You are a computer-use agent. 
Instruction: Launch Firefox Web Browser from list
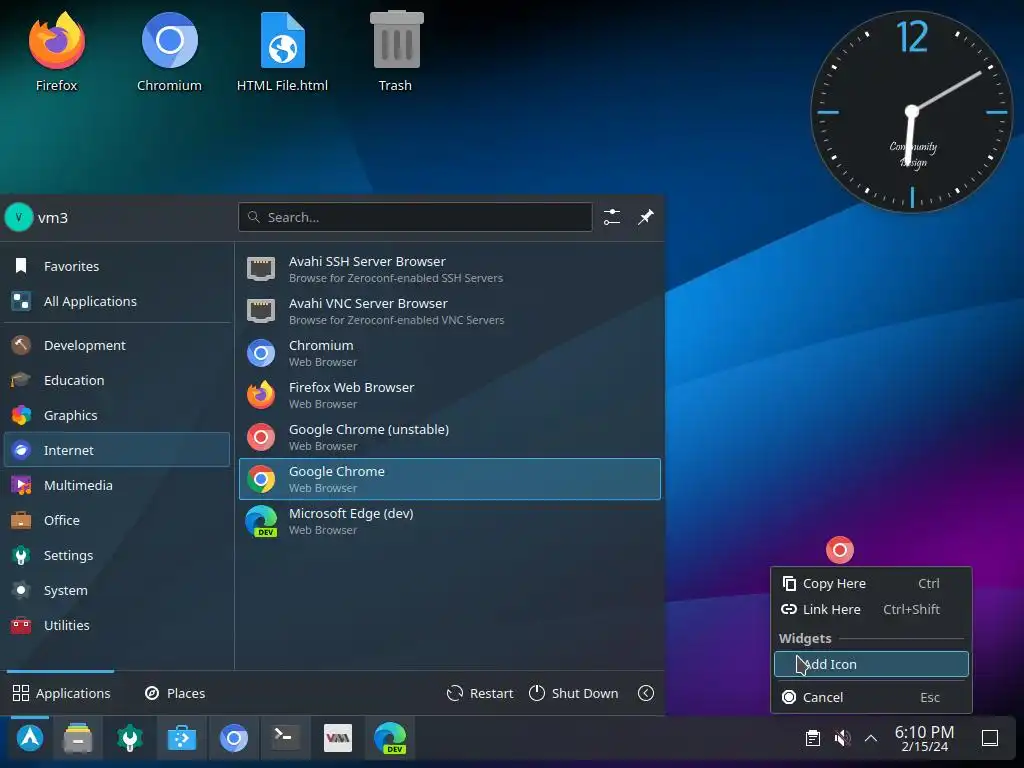pos(450,395)
